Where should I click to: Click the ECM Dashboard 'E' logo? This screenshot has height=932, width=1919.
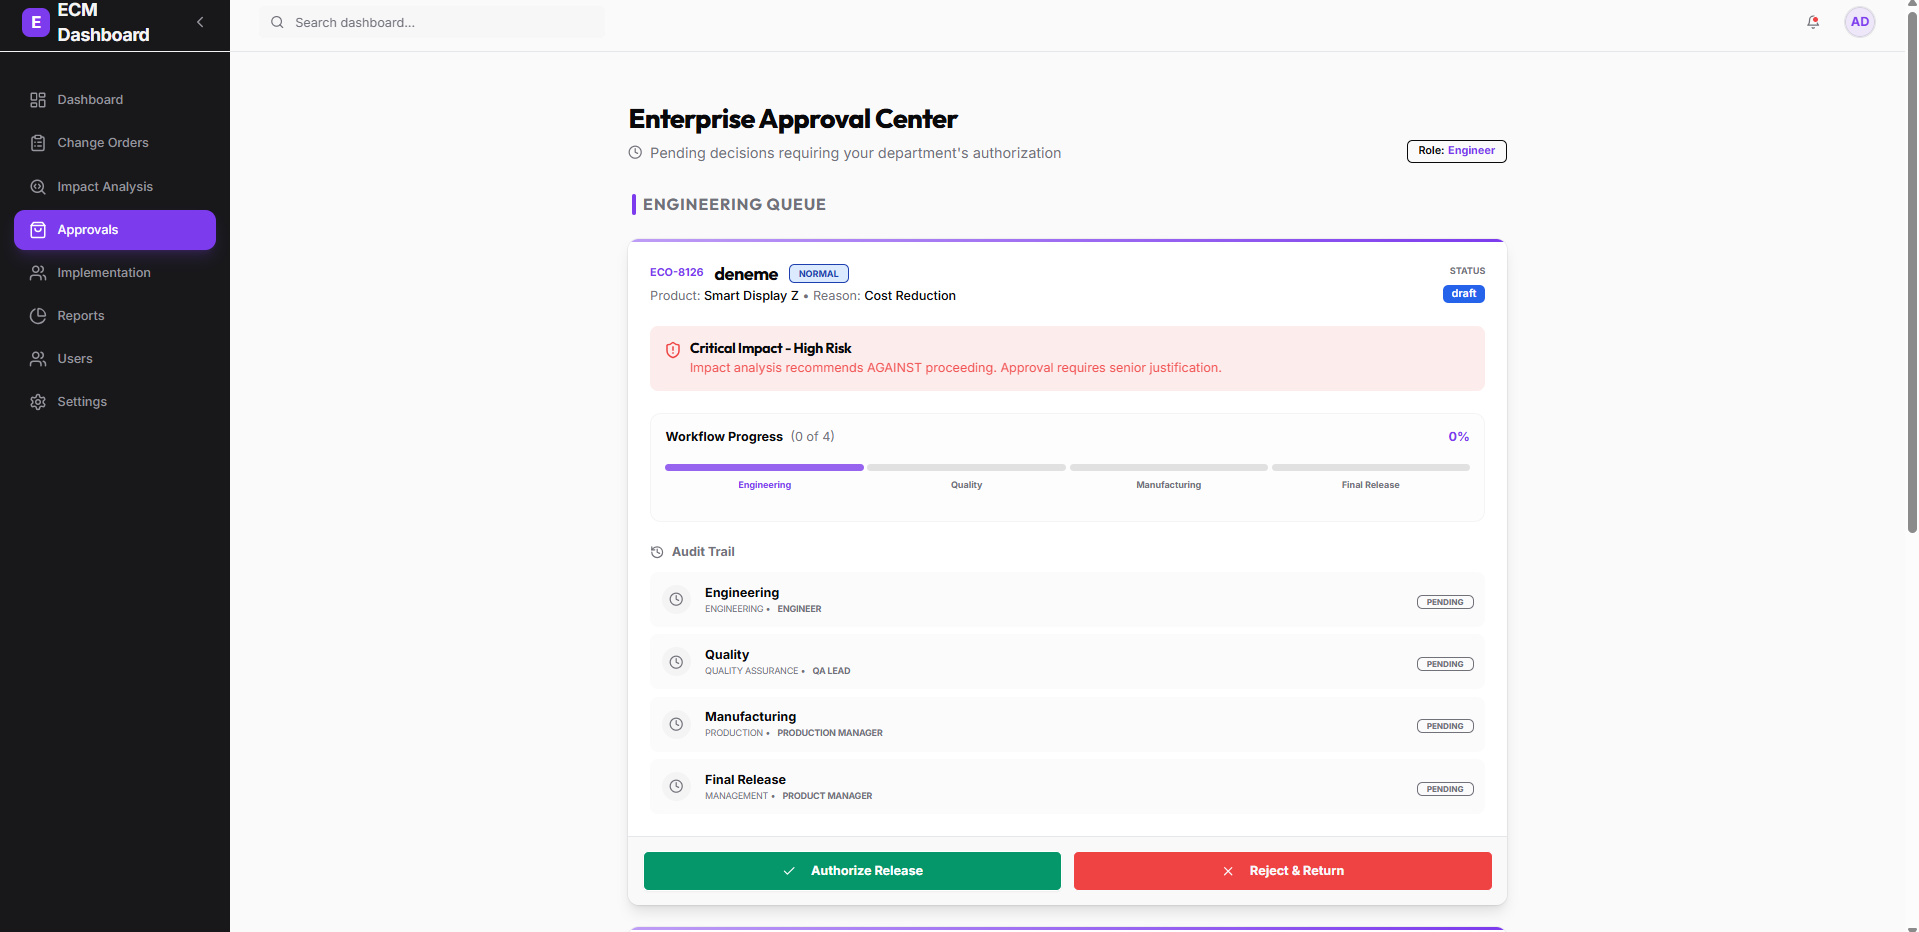click(x=35, y=22)
